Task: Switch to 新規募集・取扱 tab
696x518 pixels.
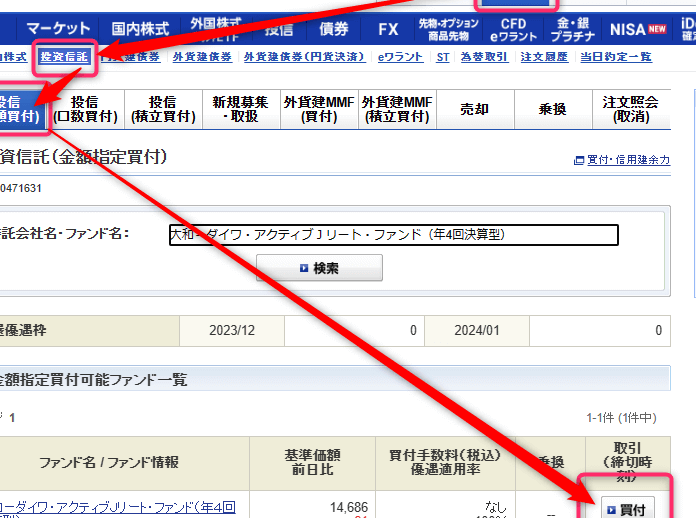Action: (x=241, y=109)
